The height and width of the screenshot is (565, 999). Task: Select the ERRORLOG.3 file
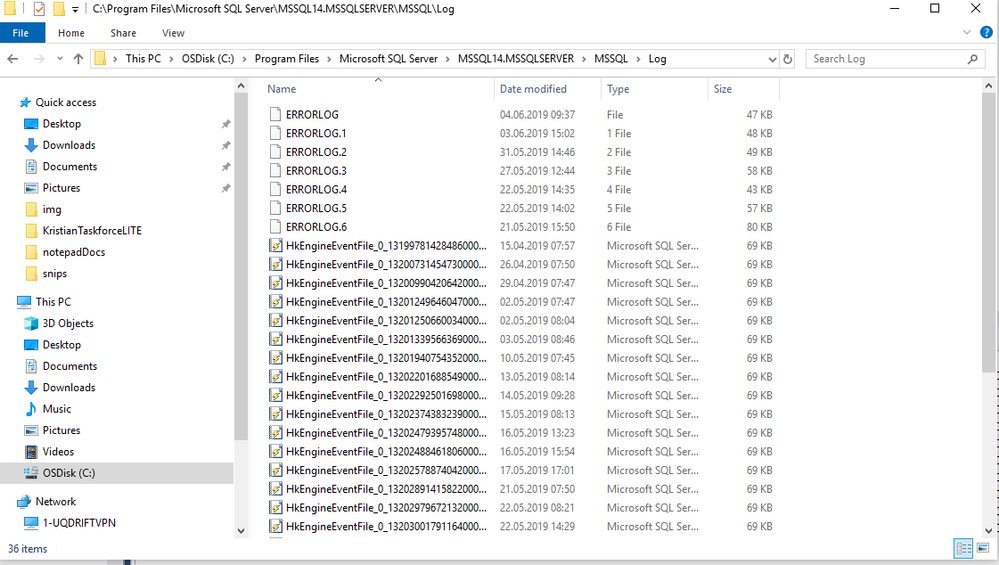(316, 171)
